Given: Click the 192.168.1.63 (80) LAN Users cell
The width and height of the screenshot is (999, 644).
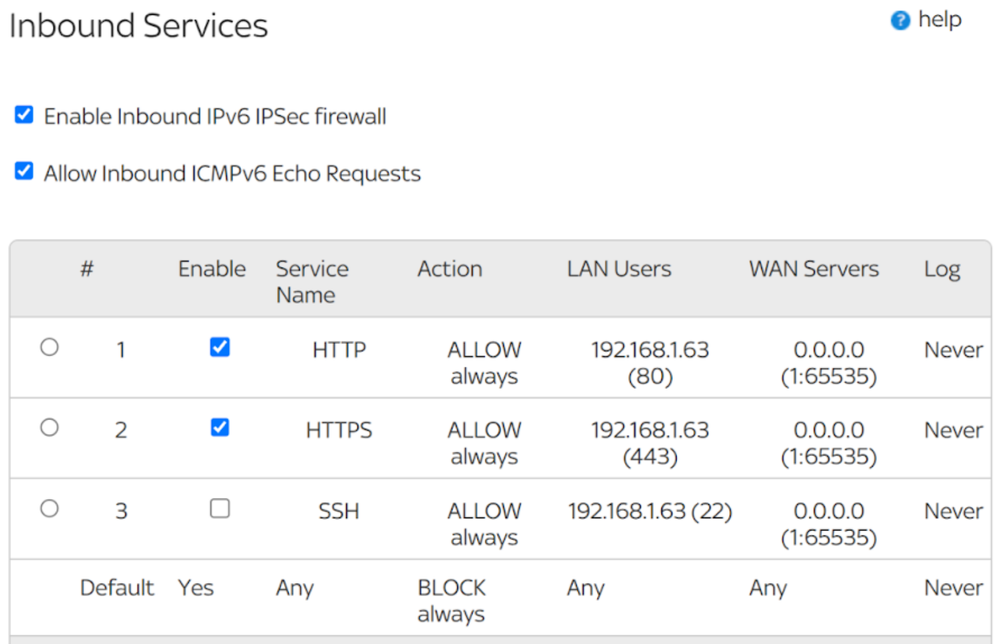Looking at the screenshot, I should click(650, 362).
